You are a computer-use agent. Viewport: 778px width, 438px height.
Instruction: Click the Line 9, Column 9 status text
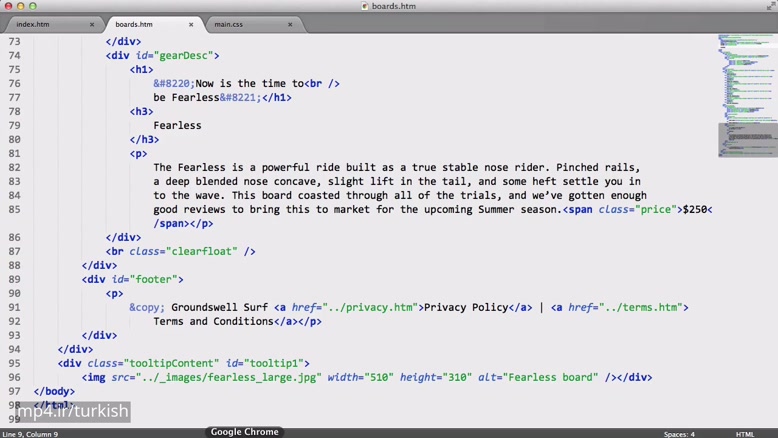30,433
